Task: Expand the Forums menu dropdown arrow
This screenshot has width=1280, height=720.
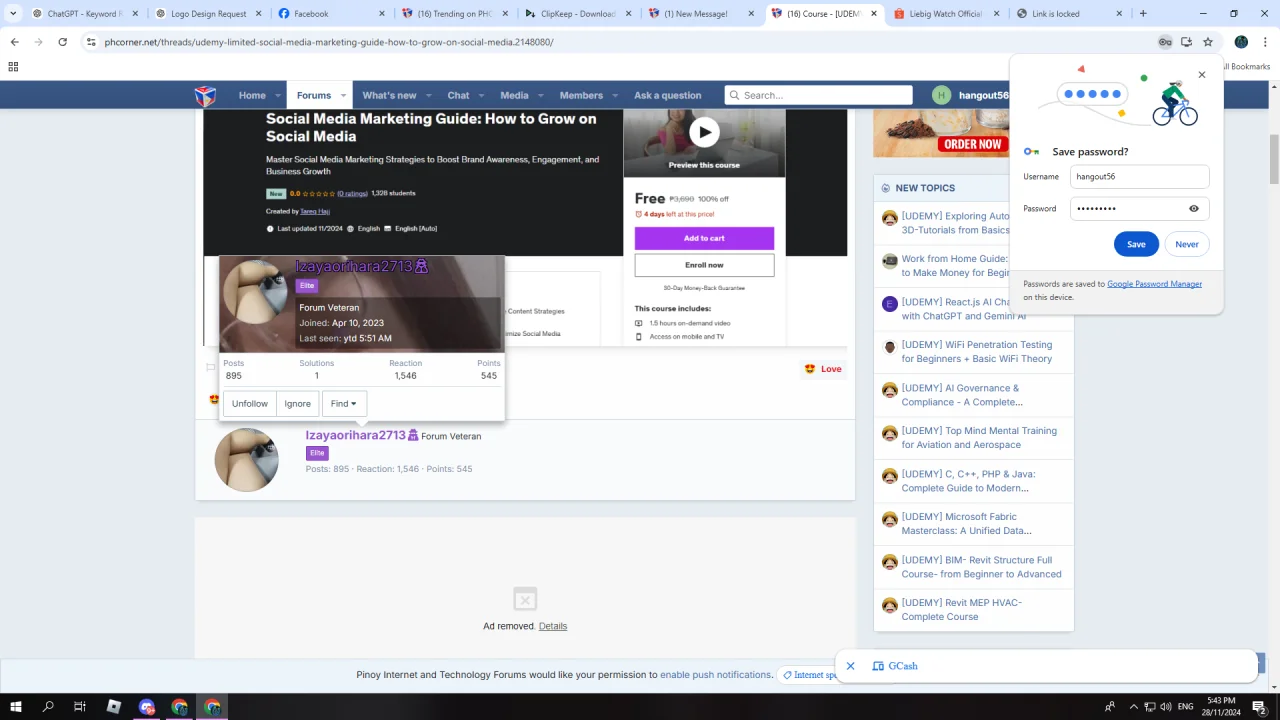Action: tap(343, 96)
